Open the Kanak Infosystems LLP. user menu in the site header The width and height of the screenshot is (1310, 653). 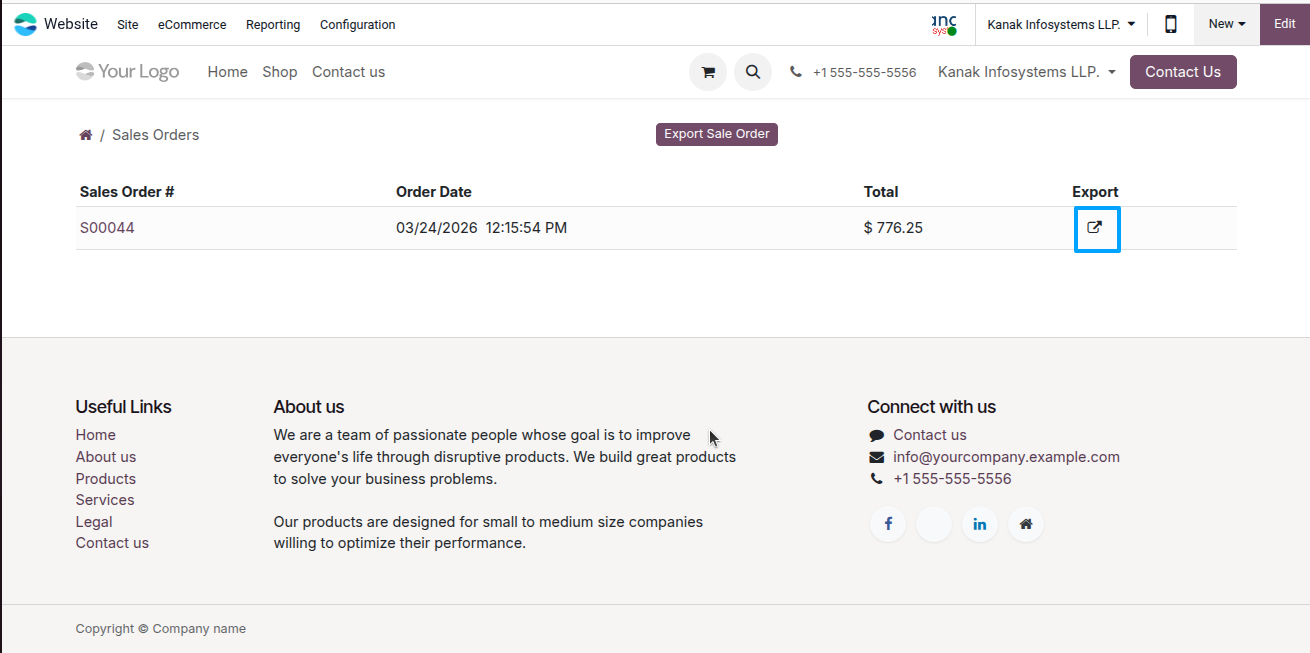pos(1027,72)
